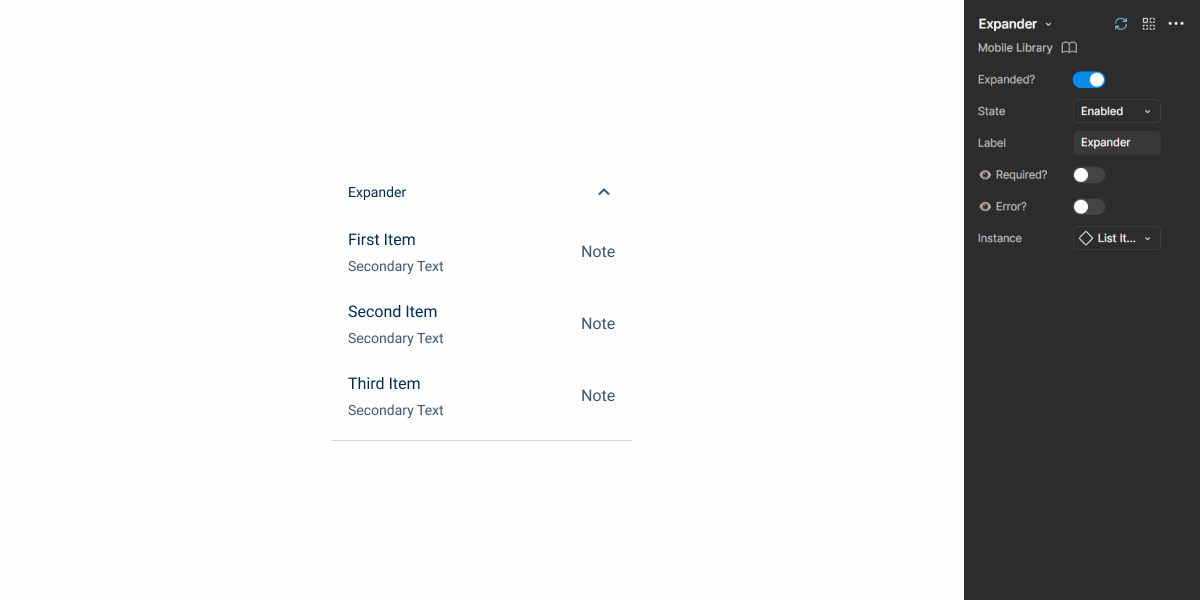This screenshot has width=1200, height=600.
Task: Select Secondary Text under Second Item
Action: click(395, 338)
